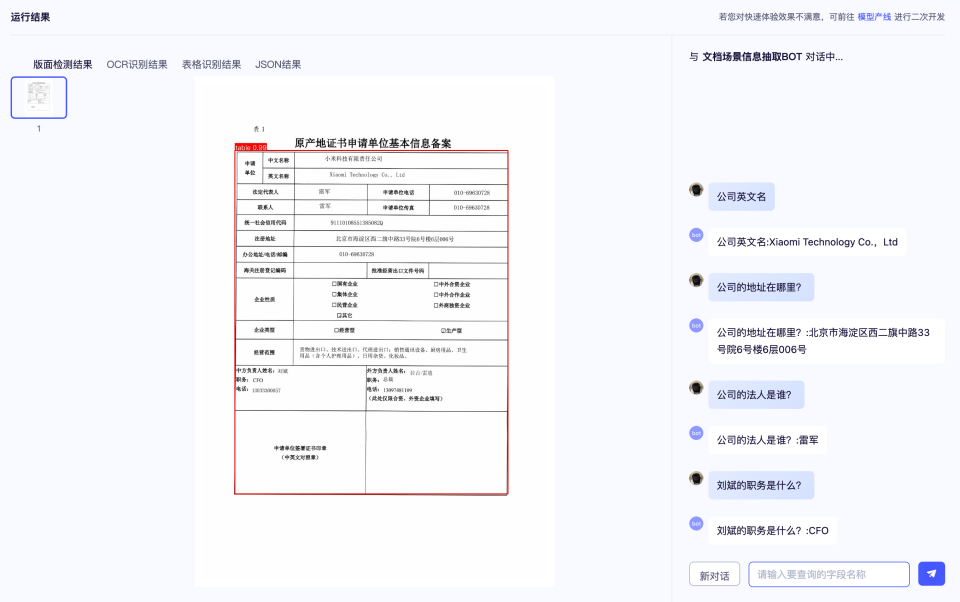Click the reply with 北京市海淀区西二旗中路33号院 address
Screen dimensions: 960x602
[827, 341]
